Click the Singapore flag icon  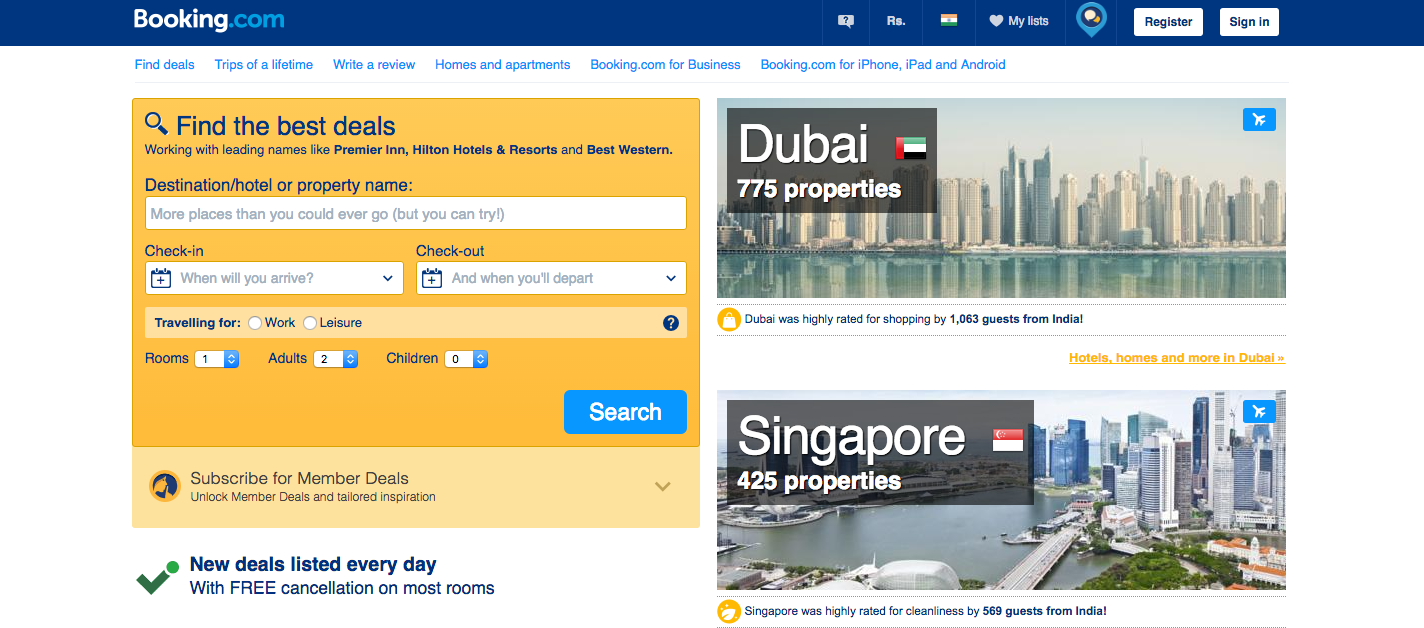pos(1008,440)
